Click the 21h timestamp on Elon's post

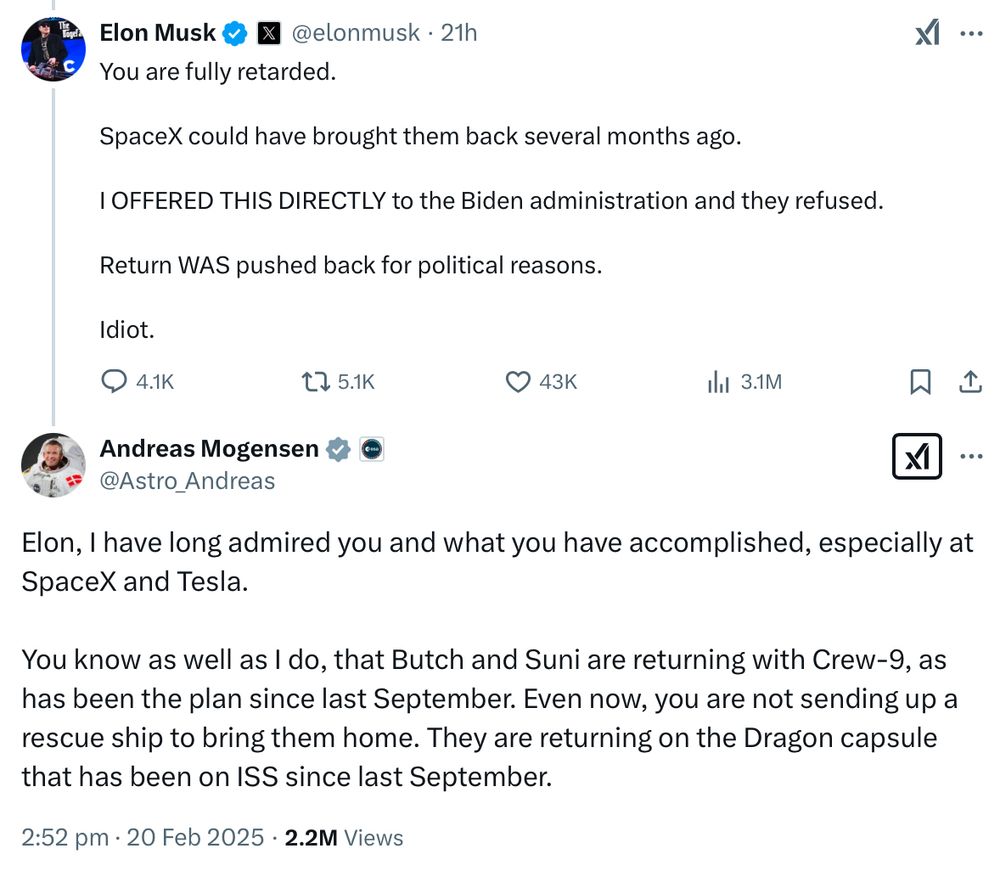coord(459,33)
